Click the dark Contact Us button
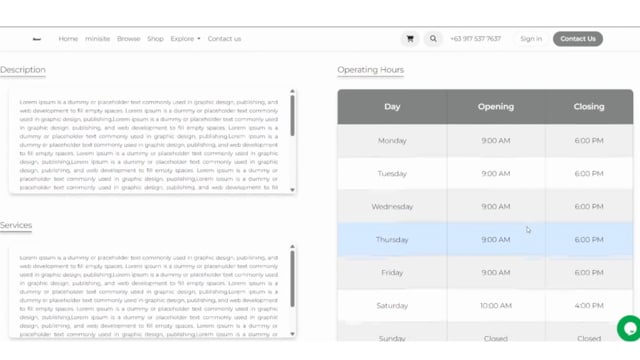The image size is (640, 360). (578, 39)
